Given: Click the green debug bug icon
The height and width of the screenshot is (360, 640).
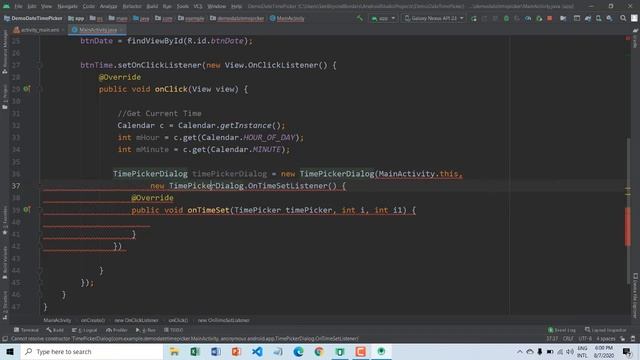Looking at the screenshot, I should coord(506,18).
